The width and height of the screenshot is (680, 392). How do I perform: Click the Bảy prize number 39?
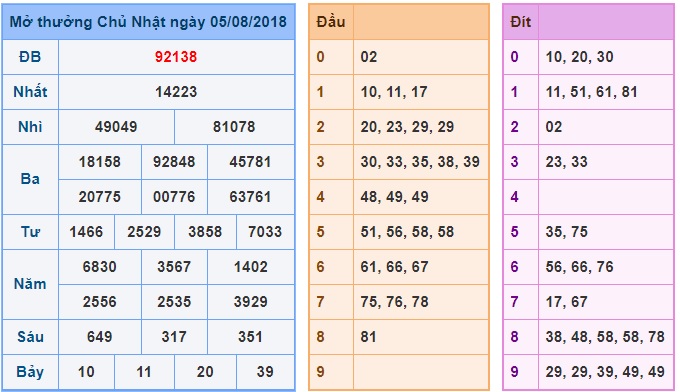click(265, 372)
